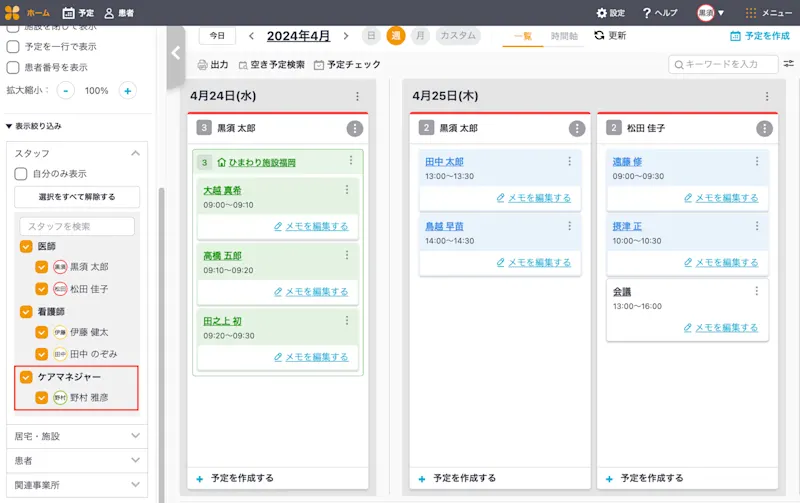Screen dimensions: 800x503
Task: Open options for 遠藤 修 appointment
Action: [757, 161]
